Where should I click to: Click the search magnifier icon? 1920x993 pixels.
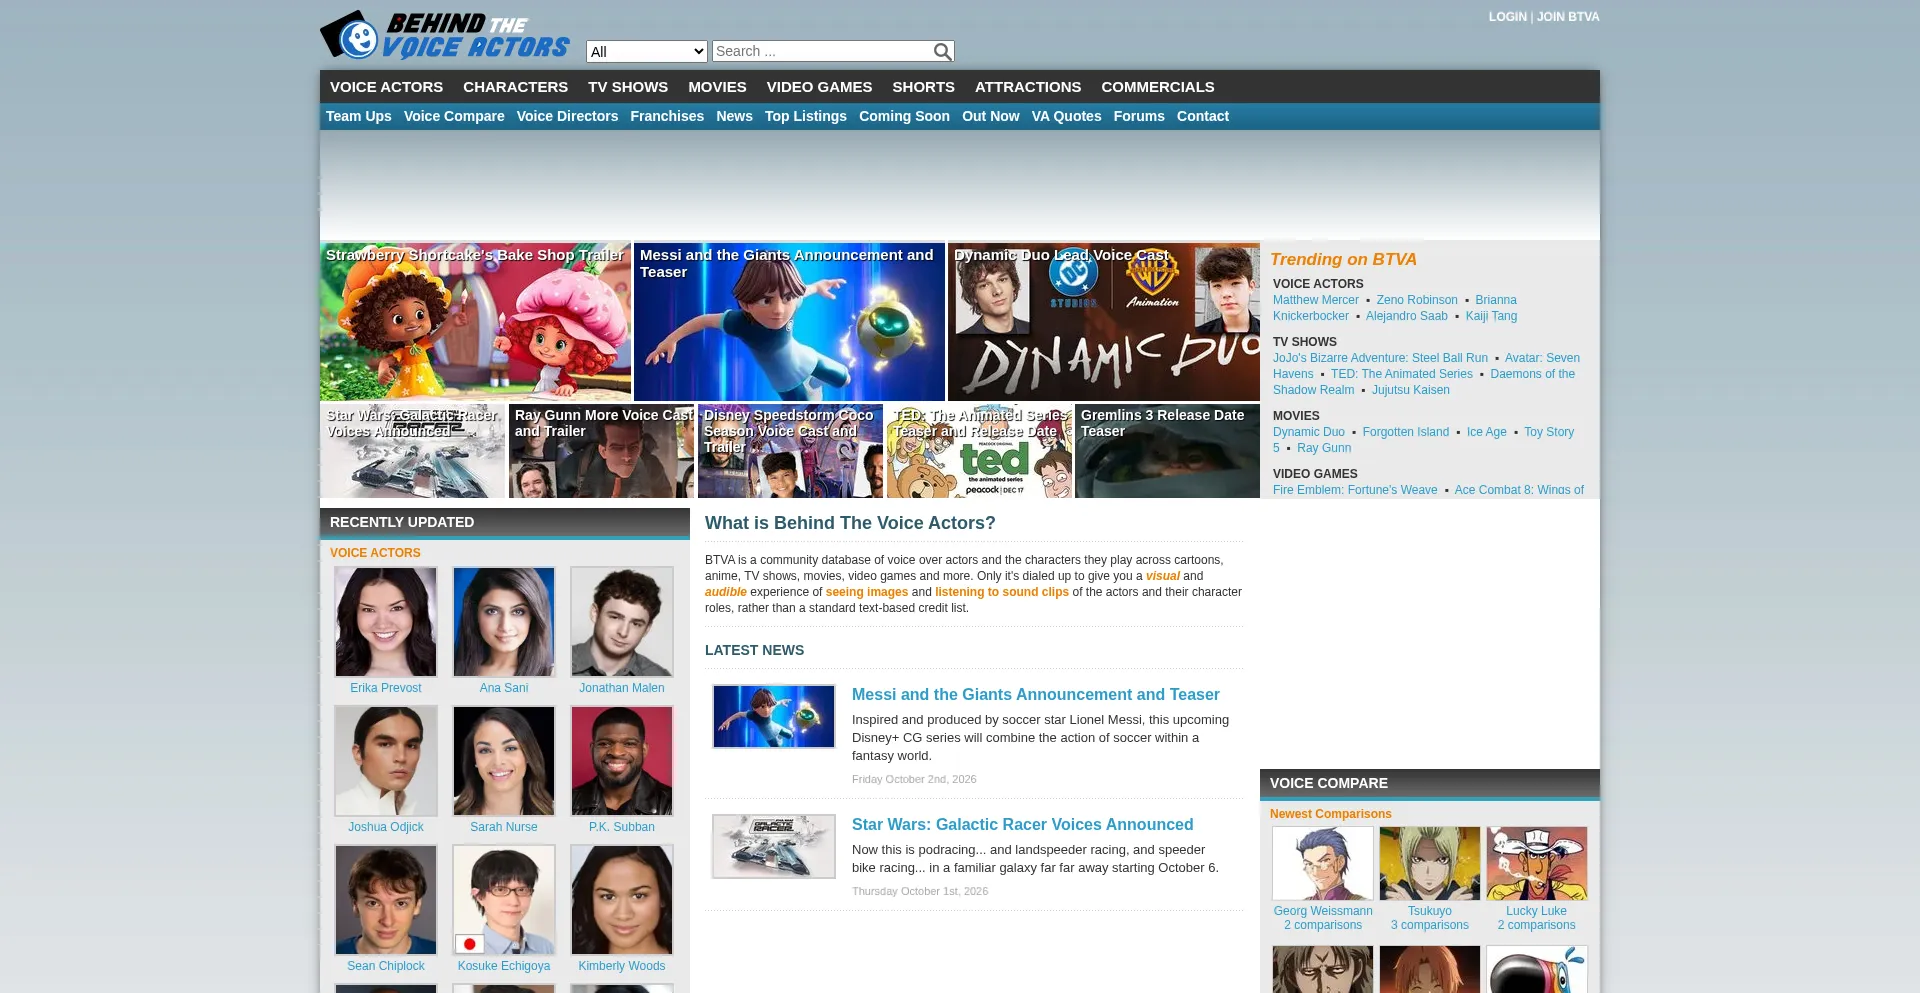[942, 52]
